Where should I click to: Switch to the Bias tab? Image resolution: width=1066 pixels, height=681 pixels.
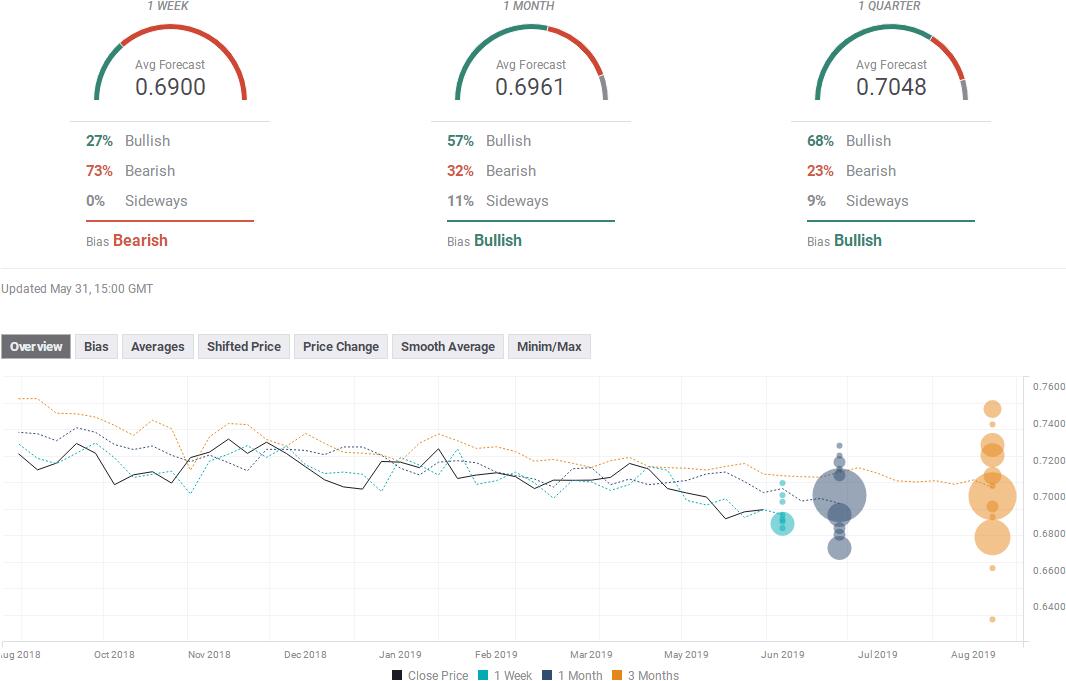[x=96, y=347]
